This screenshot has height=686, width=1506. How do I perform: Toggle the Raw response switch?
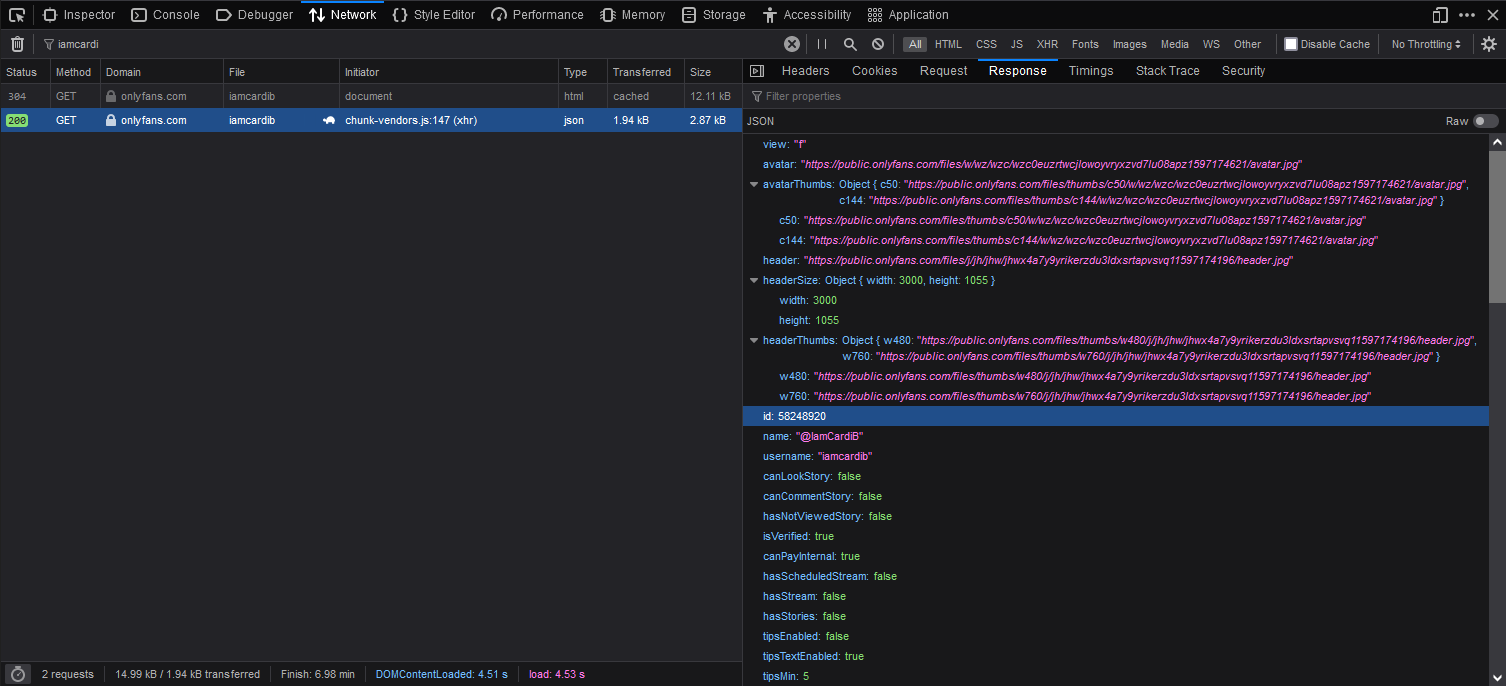pos(1485,121)
